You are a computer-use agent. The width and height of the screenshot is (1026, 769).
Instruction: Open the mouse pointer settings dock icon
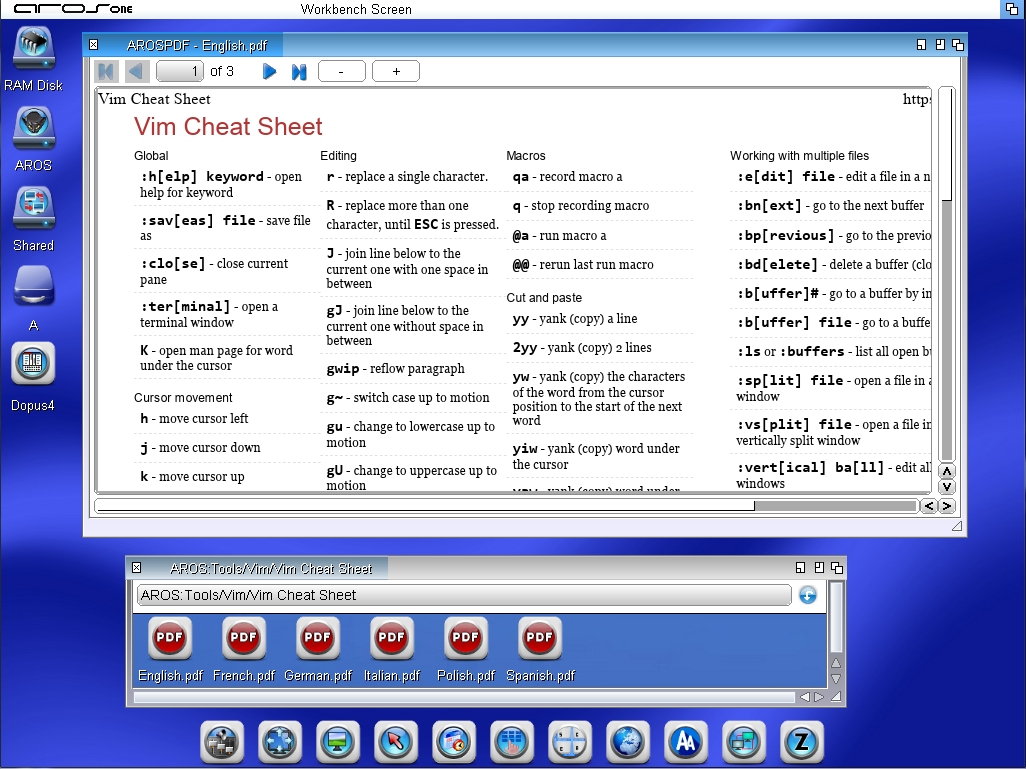point(396,742)
